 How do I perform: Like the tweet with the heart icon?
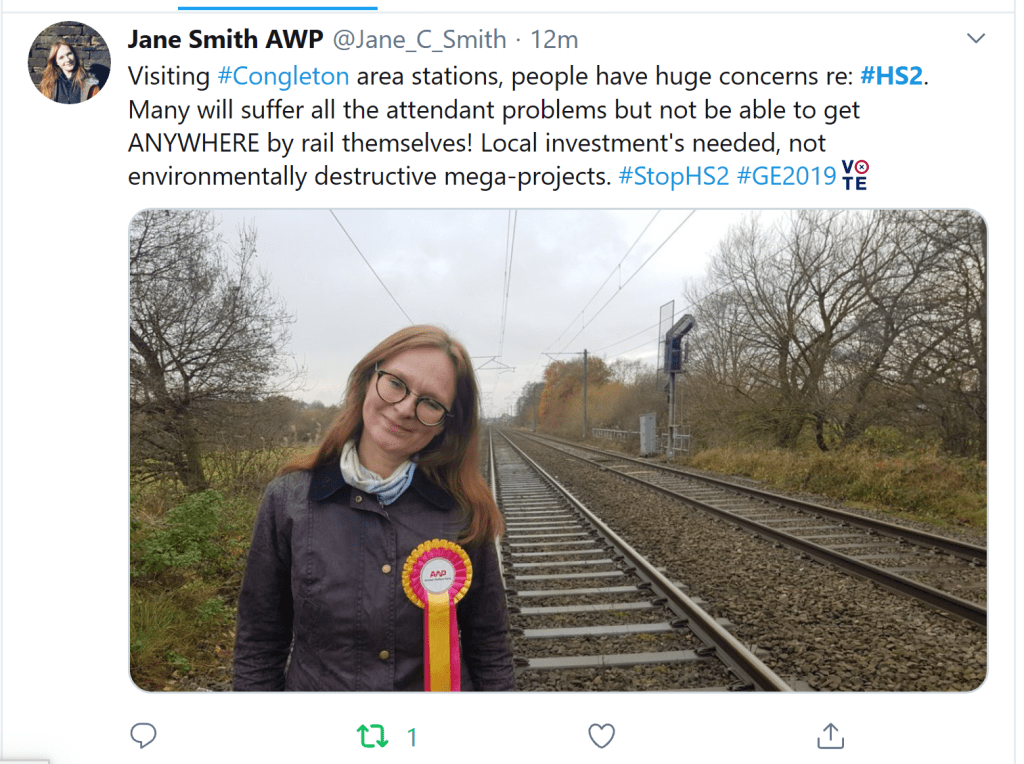[601, 736]
